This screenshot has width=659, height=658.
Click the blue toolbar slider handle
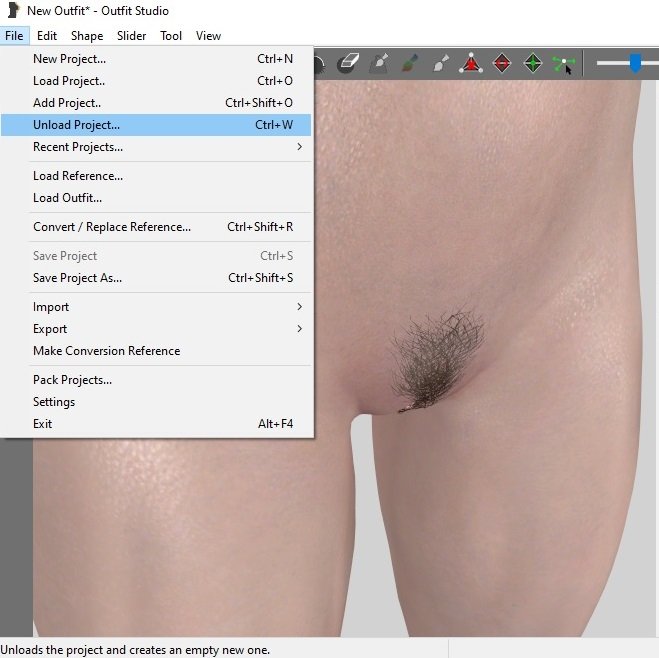tap(635, 63)
